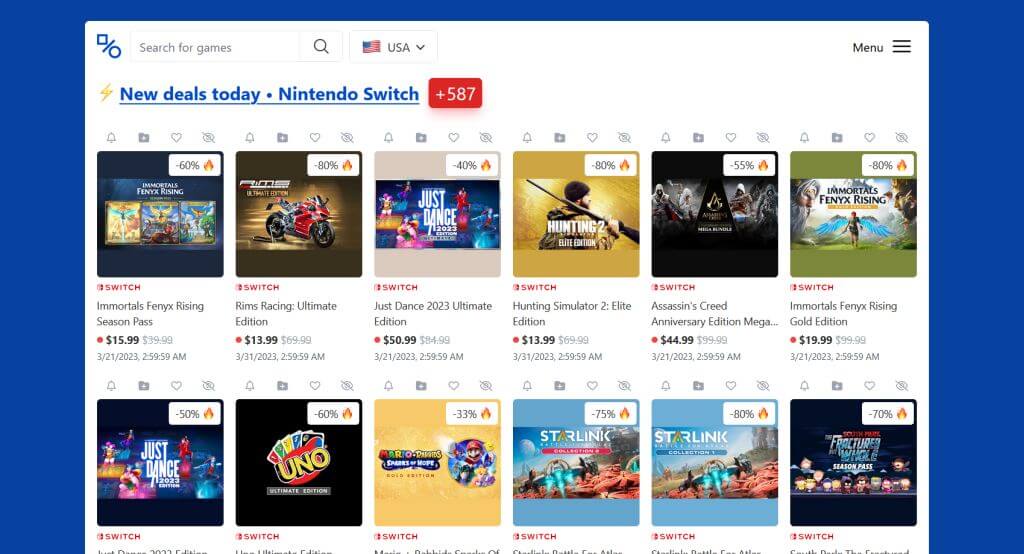
Task: Click the percent logo home icon
Action: [108, 46]
